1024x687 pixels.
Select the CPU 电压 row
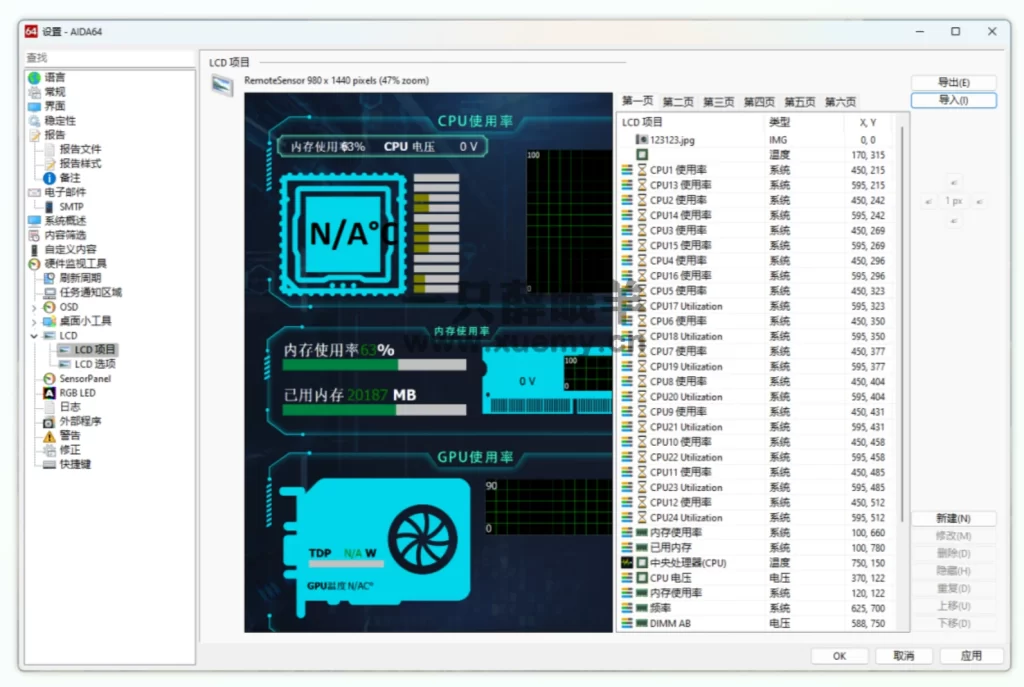coord(758,578)
